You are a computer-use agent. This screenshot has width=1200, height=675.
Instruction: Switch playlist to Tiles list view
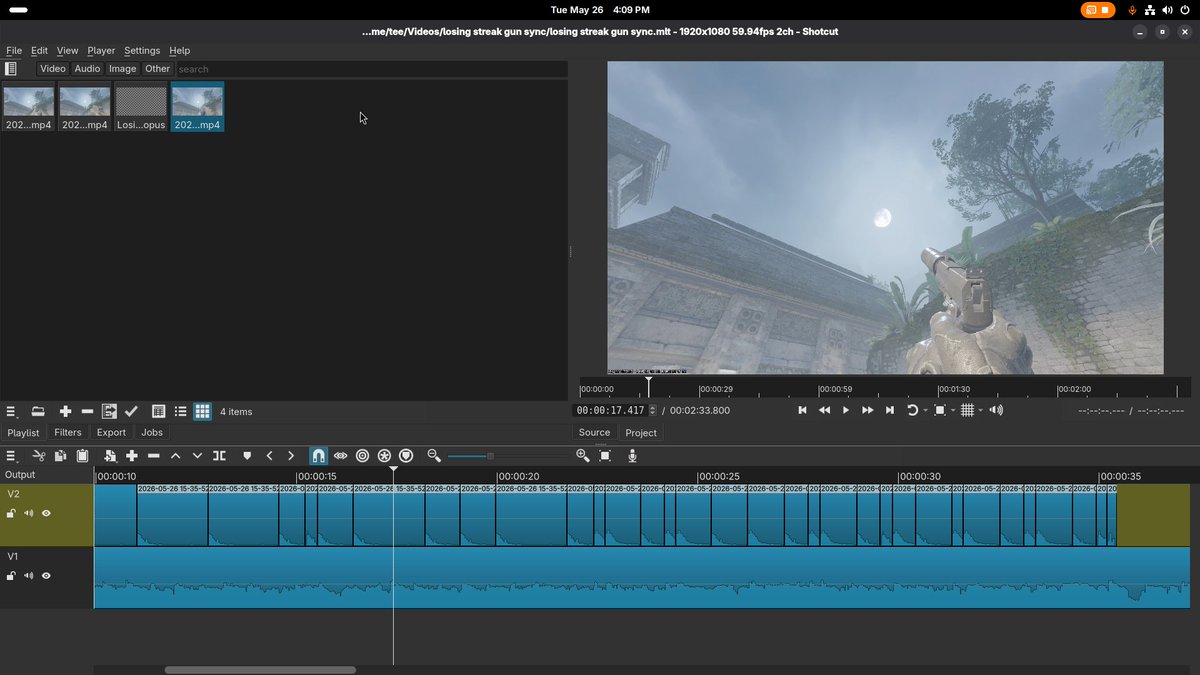[181, 411]
